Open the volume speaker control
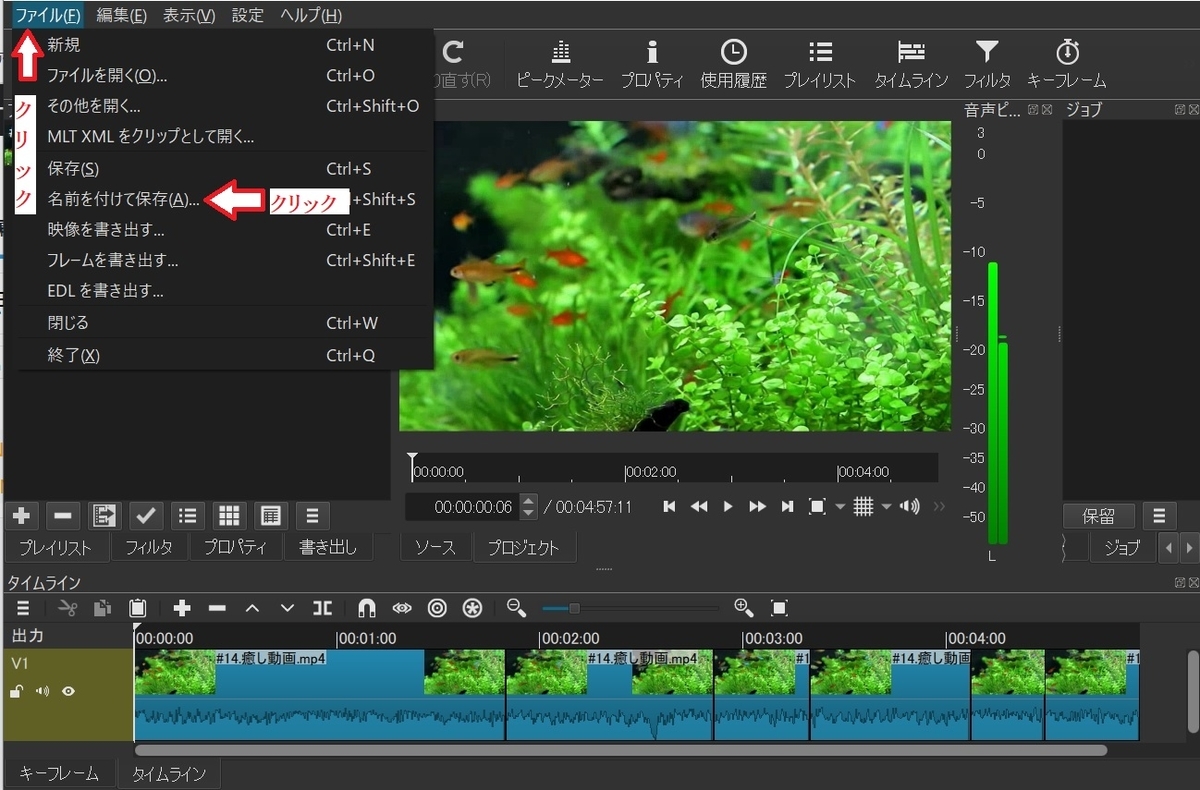 (x=910, y=507)
